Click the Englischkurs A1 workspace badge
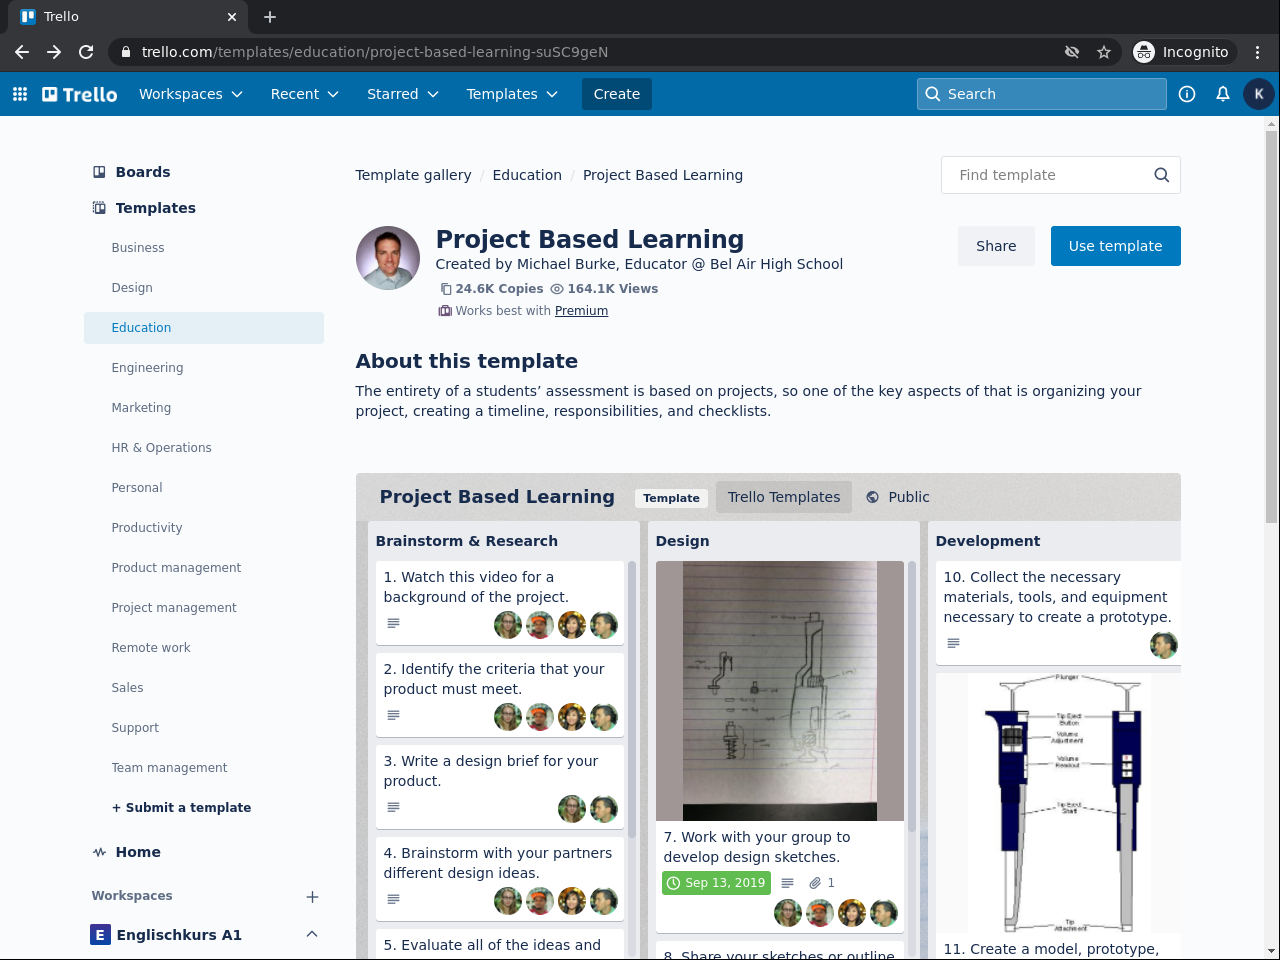1280x960 pixels. pos(100,935)
